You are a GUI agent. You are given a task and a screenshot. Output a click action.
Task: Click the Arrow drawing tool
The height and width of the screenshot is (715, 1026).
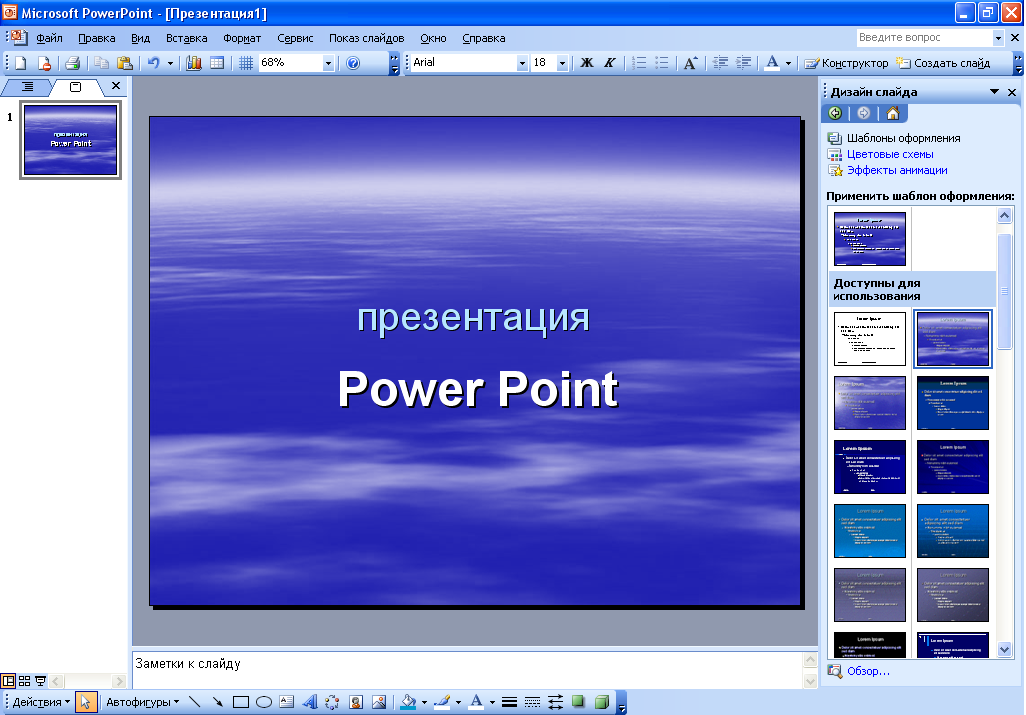[x=217, y=702]
